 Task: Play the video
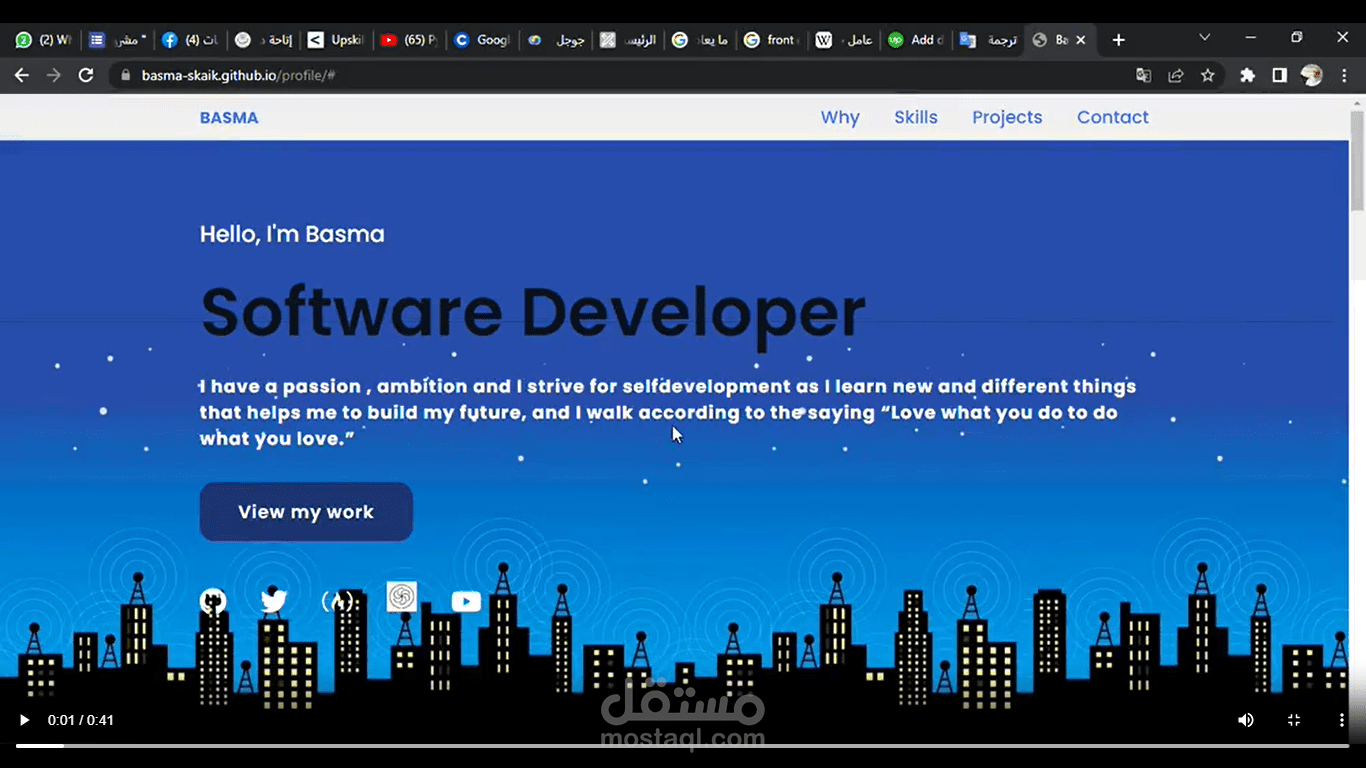pyautogui.click(x=25, y=720)
